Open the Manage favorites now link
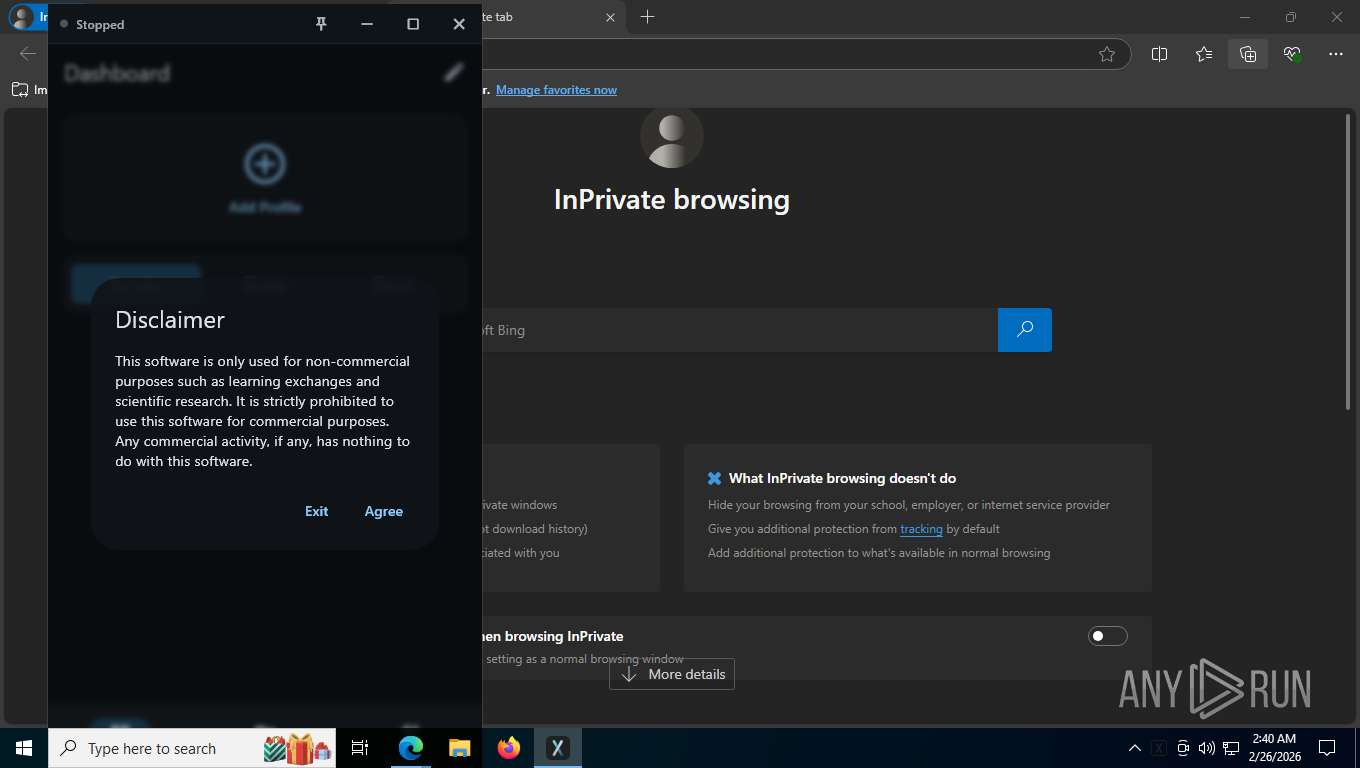This screenshot has width=1360, height=768. coord(556,90)
